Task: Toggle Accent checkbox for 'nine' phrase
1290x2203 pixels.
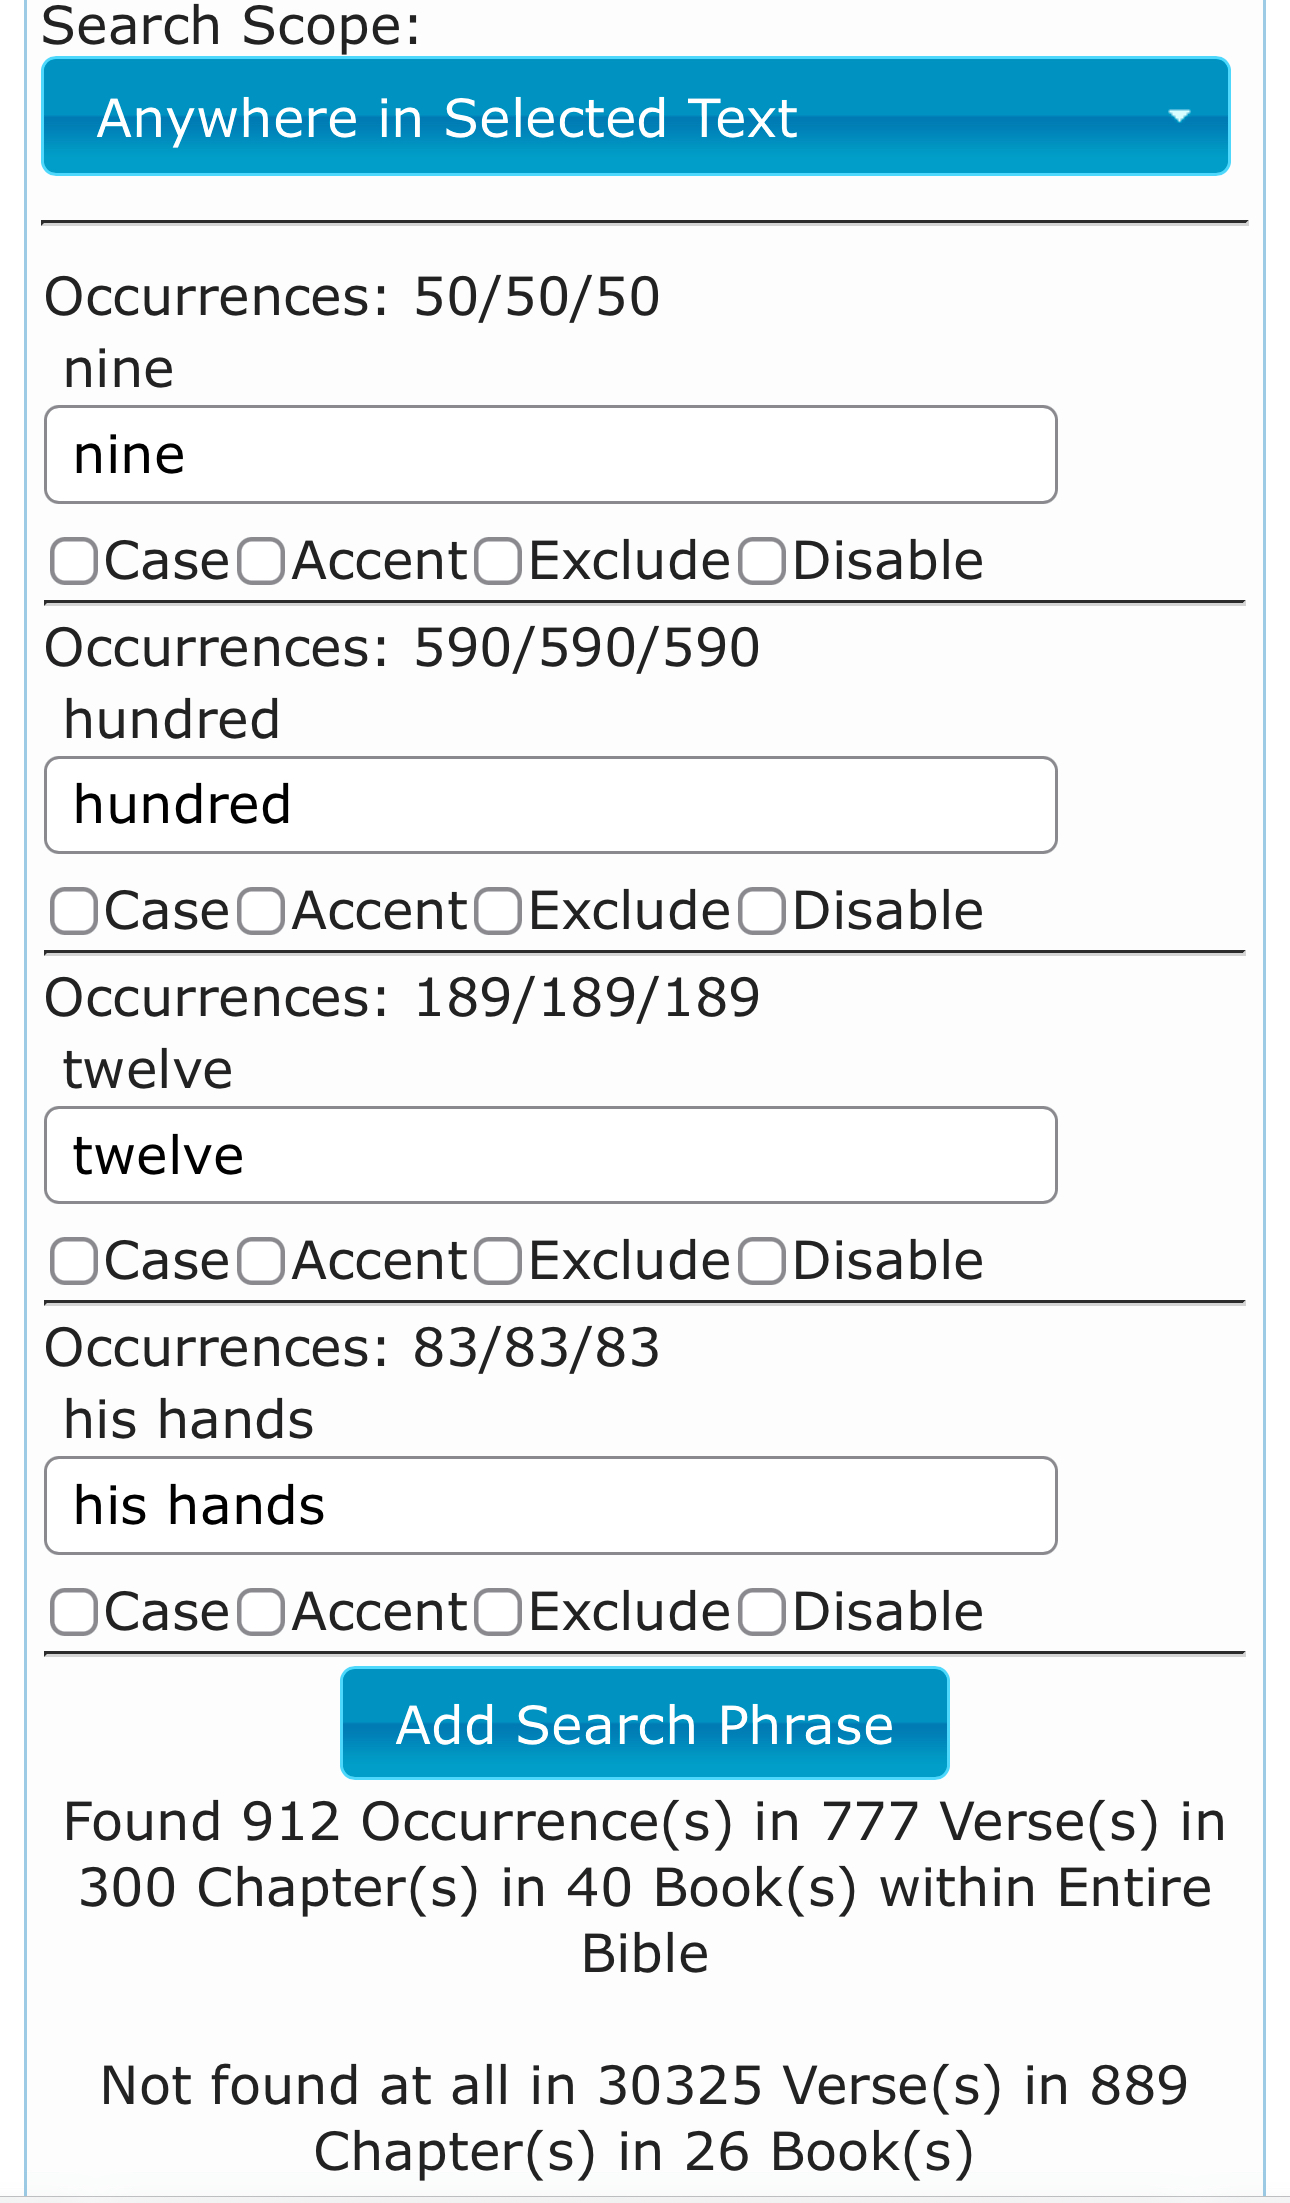Action: (x=262, y=561)
